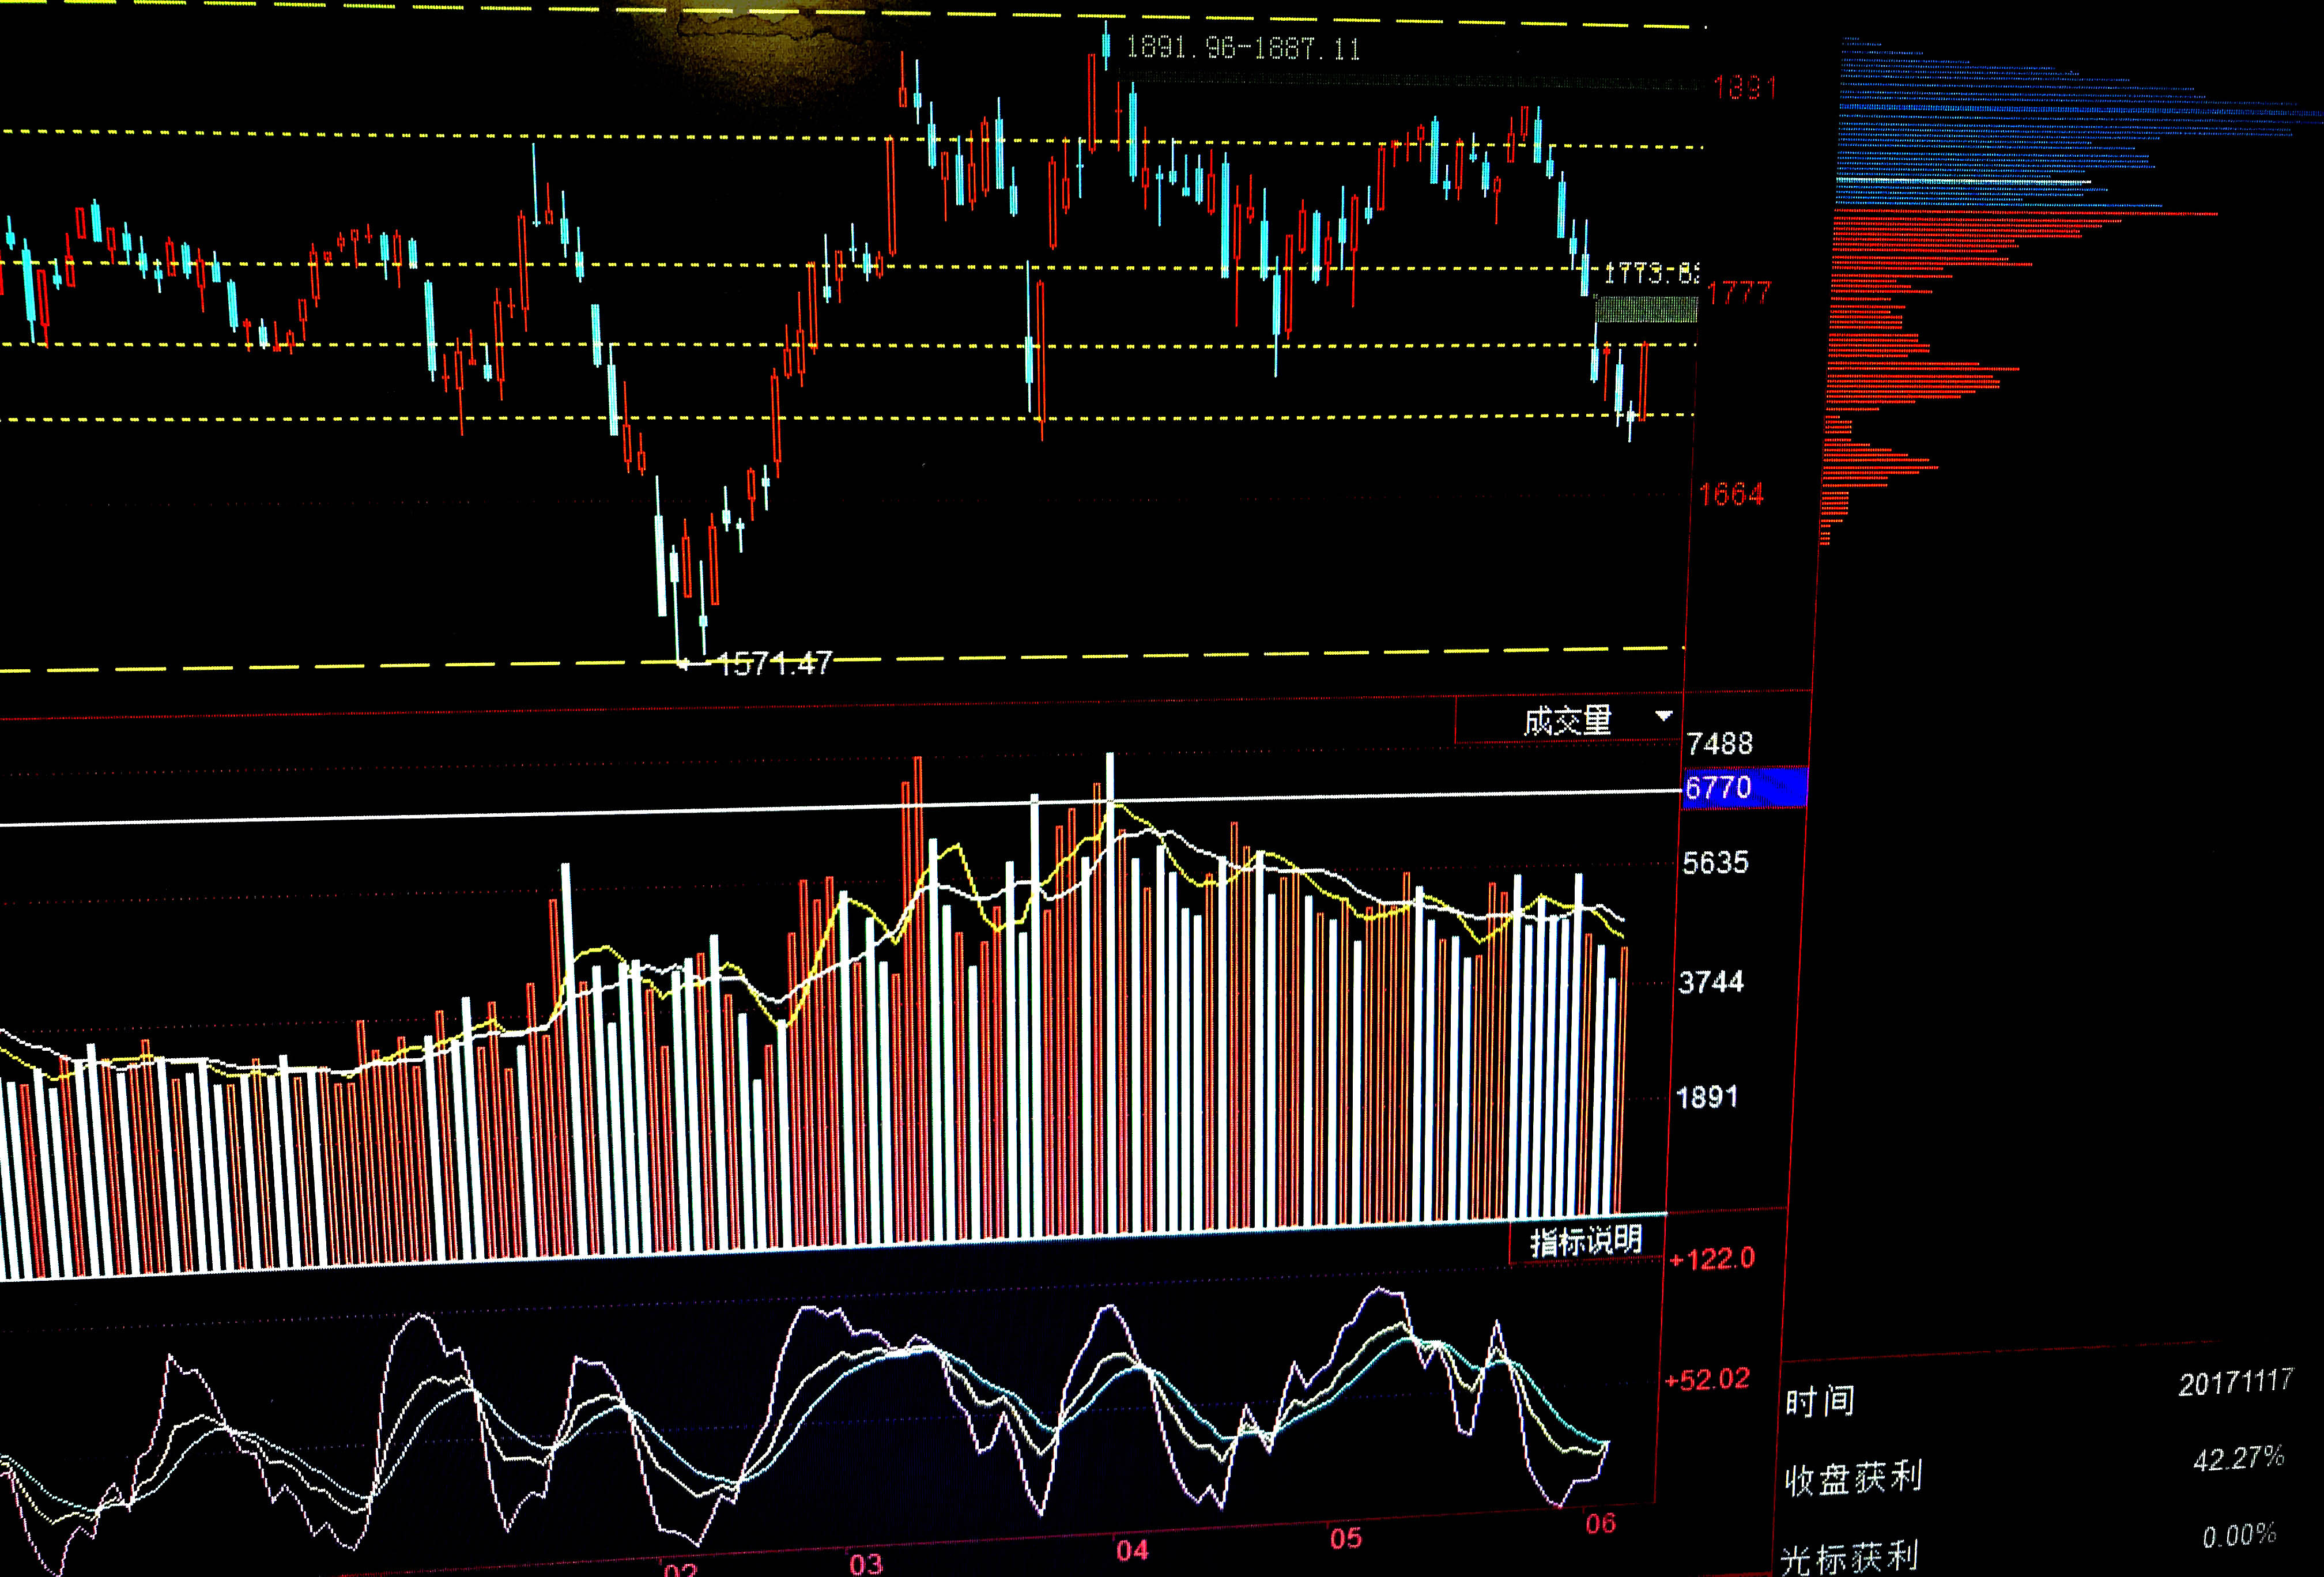Image resolution: width=2324 pixels, height=1577 pixels.
Task: Click the 光标获利 label
Action: [x=1849, y=1558]
